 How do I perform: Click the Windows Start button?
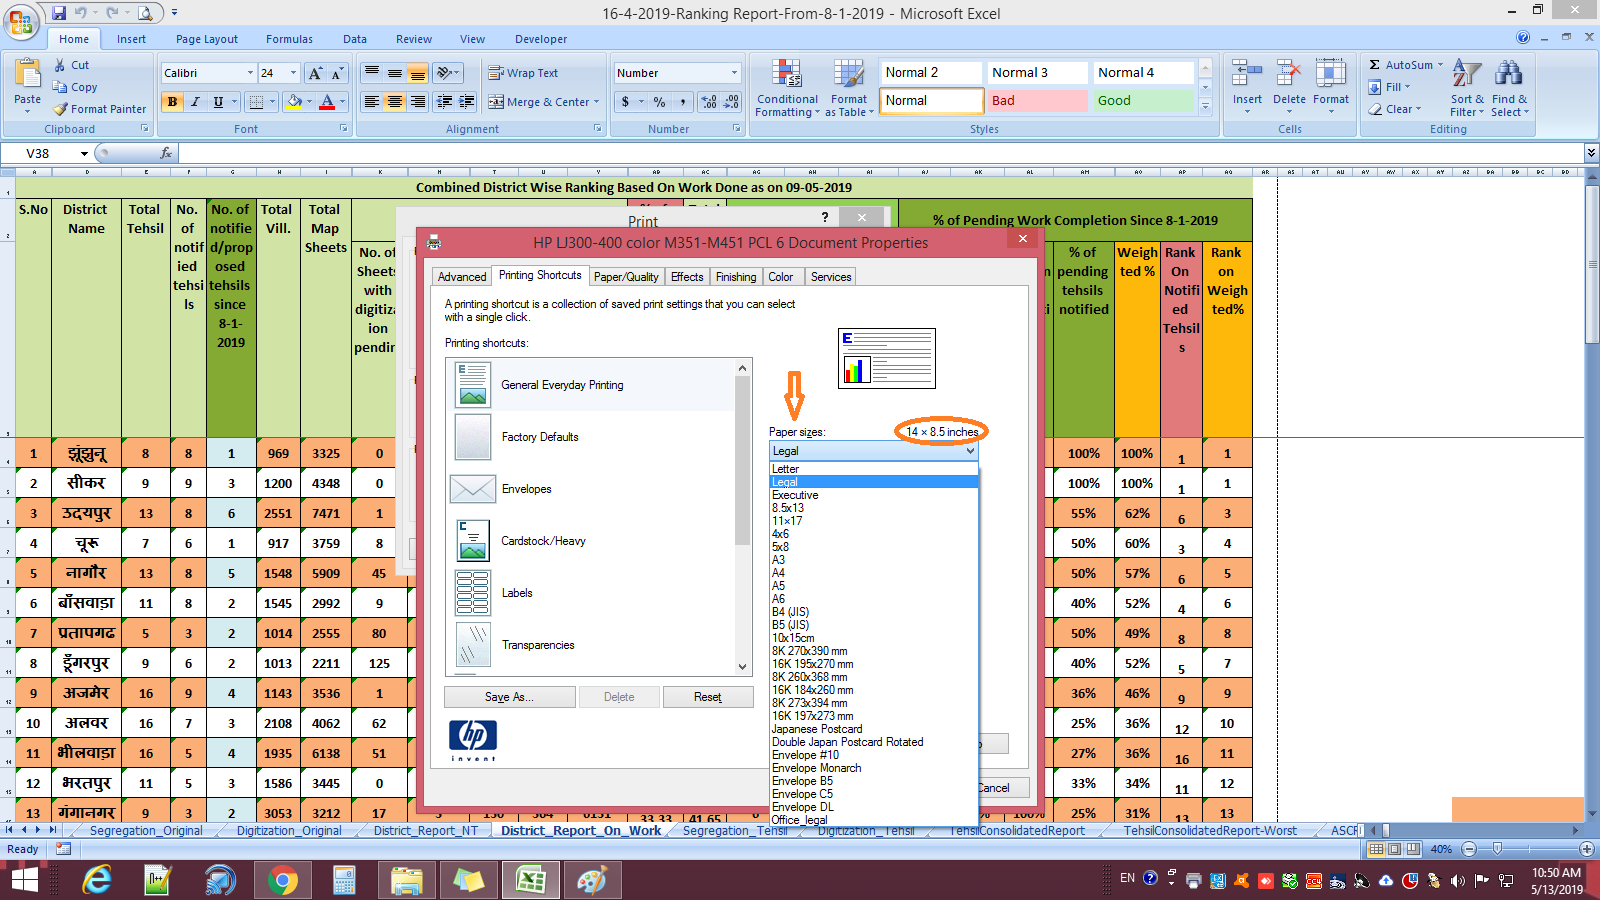pos(24,880)
